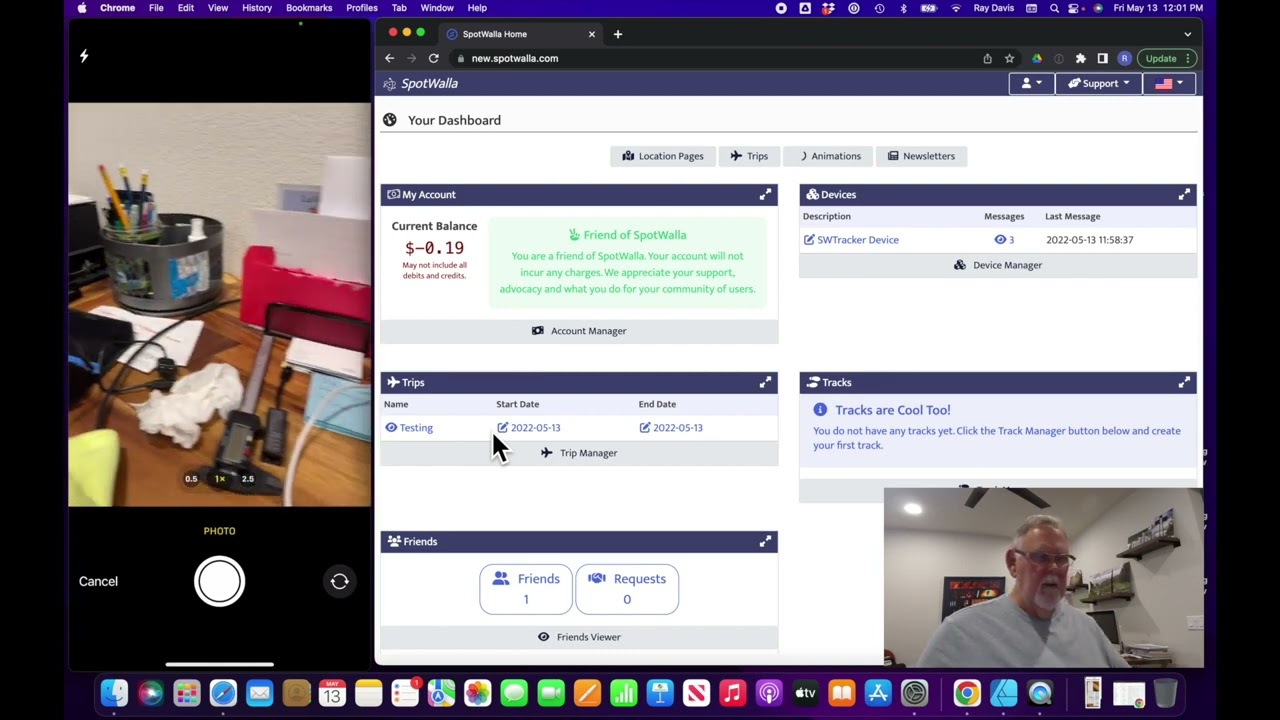Open Chrome extensions puzzle icon
The image size is (1280, 720).
[1080, 58]
